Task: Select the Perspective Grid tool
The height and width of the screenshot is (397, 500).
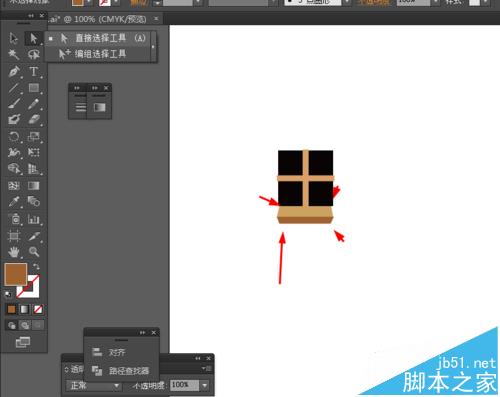Action: (x=33, y=169)
